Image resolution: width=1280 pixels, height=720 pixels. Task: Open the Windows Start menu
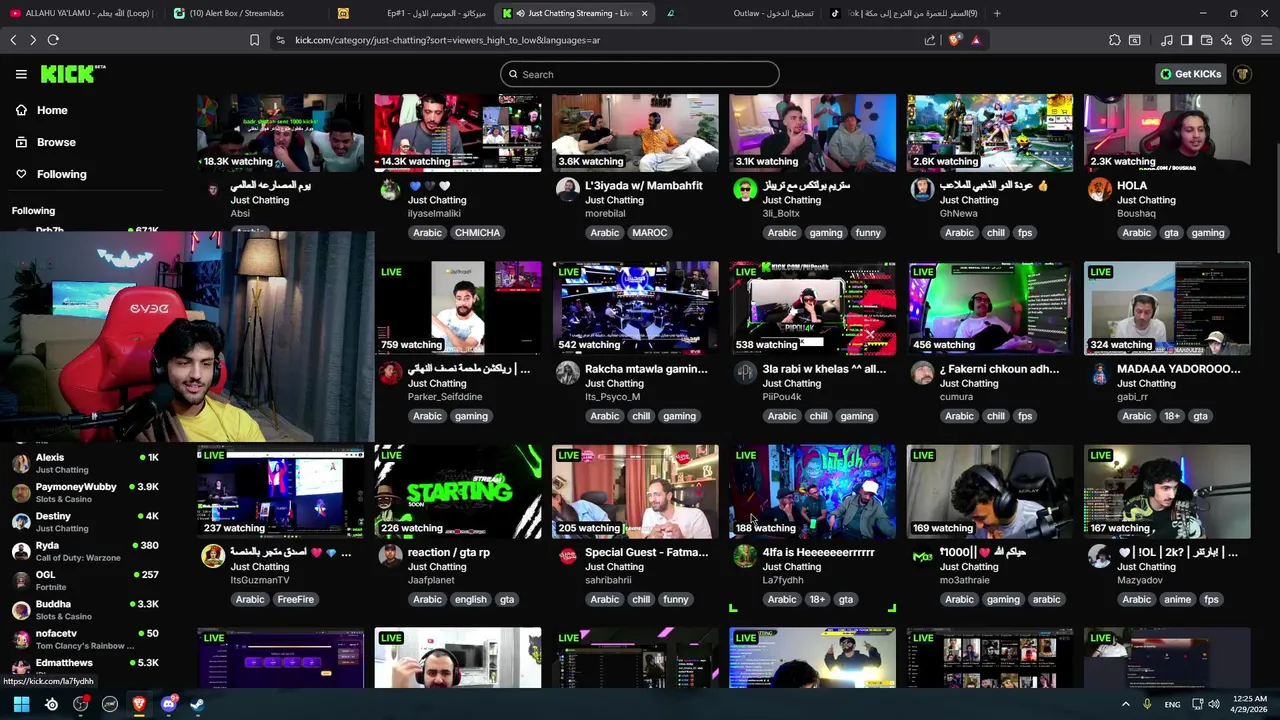click(x=21, y=704)
